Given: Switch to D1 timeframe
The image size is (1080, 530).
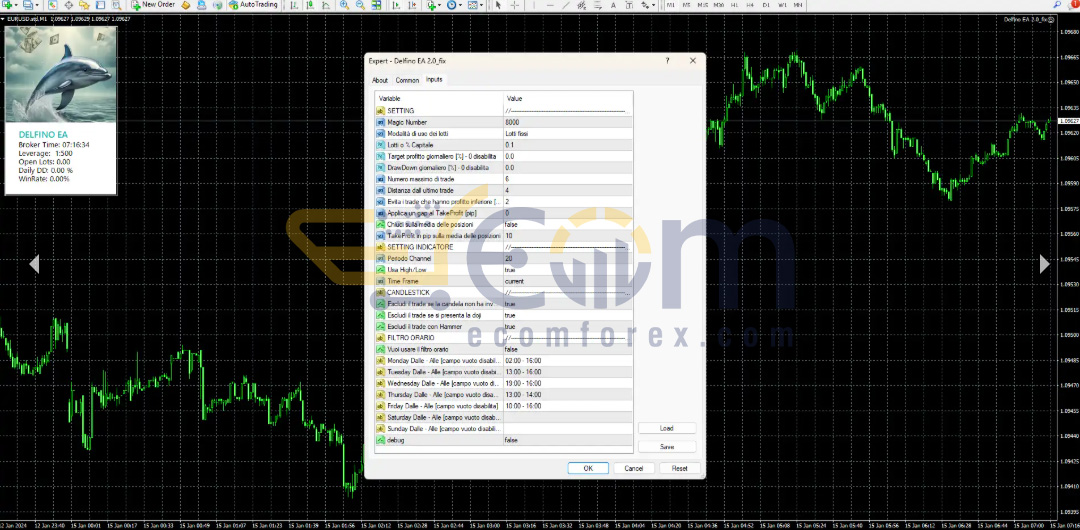Looking at the screenshot, I should (x=766, y=5).
